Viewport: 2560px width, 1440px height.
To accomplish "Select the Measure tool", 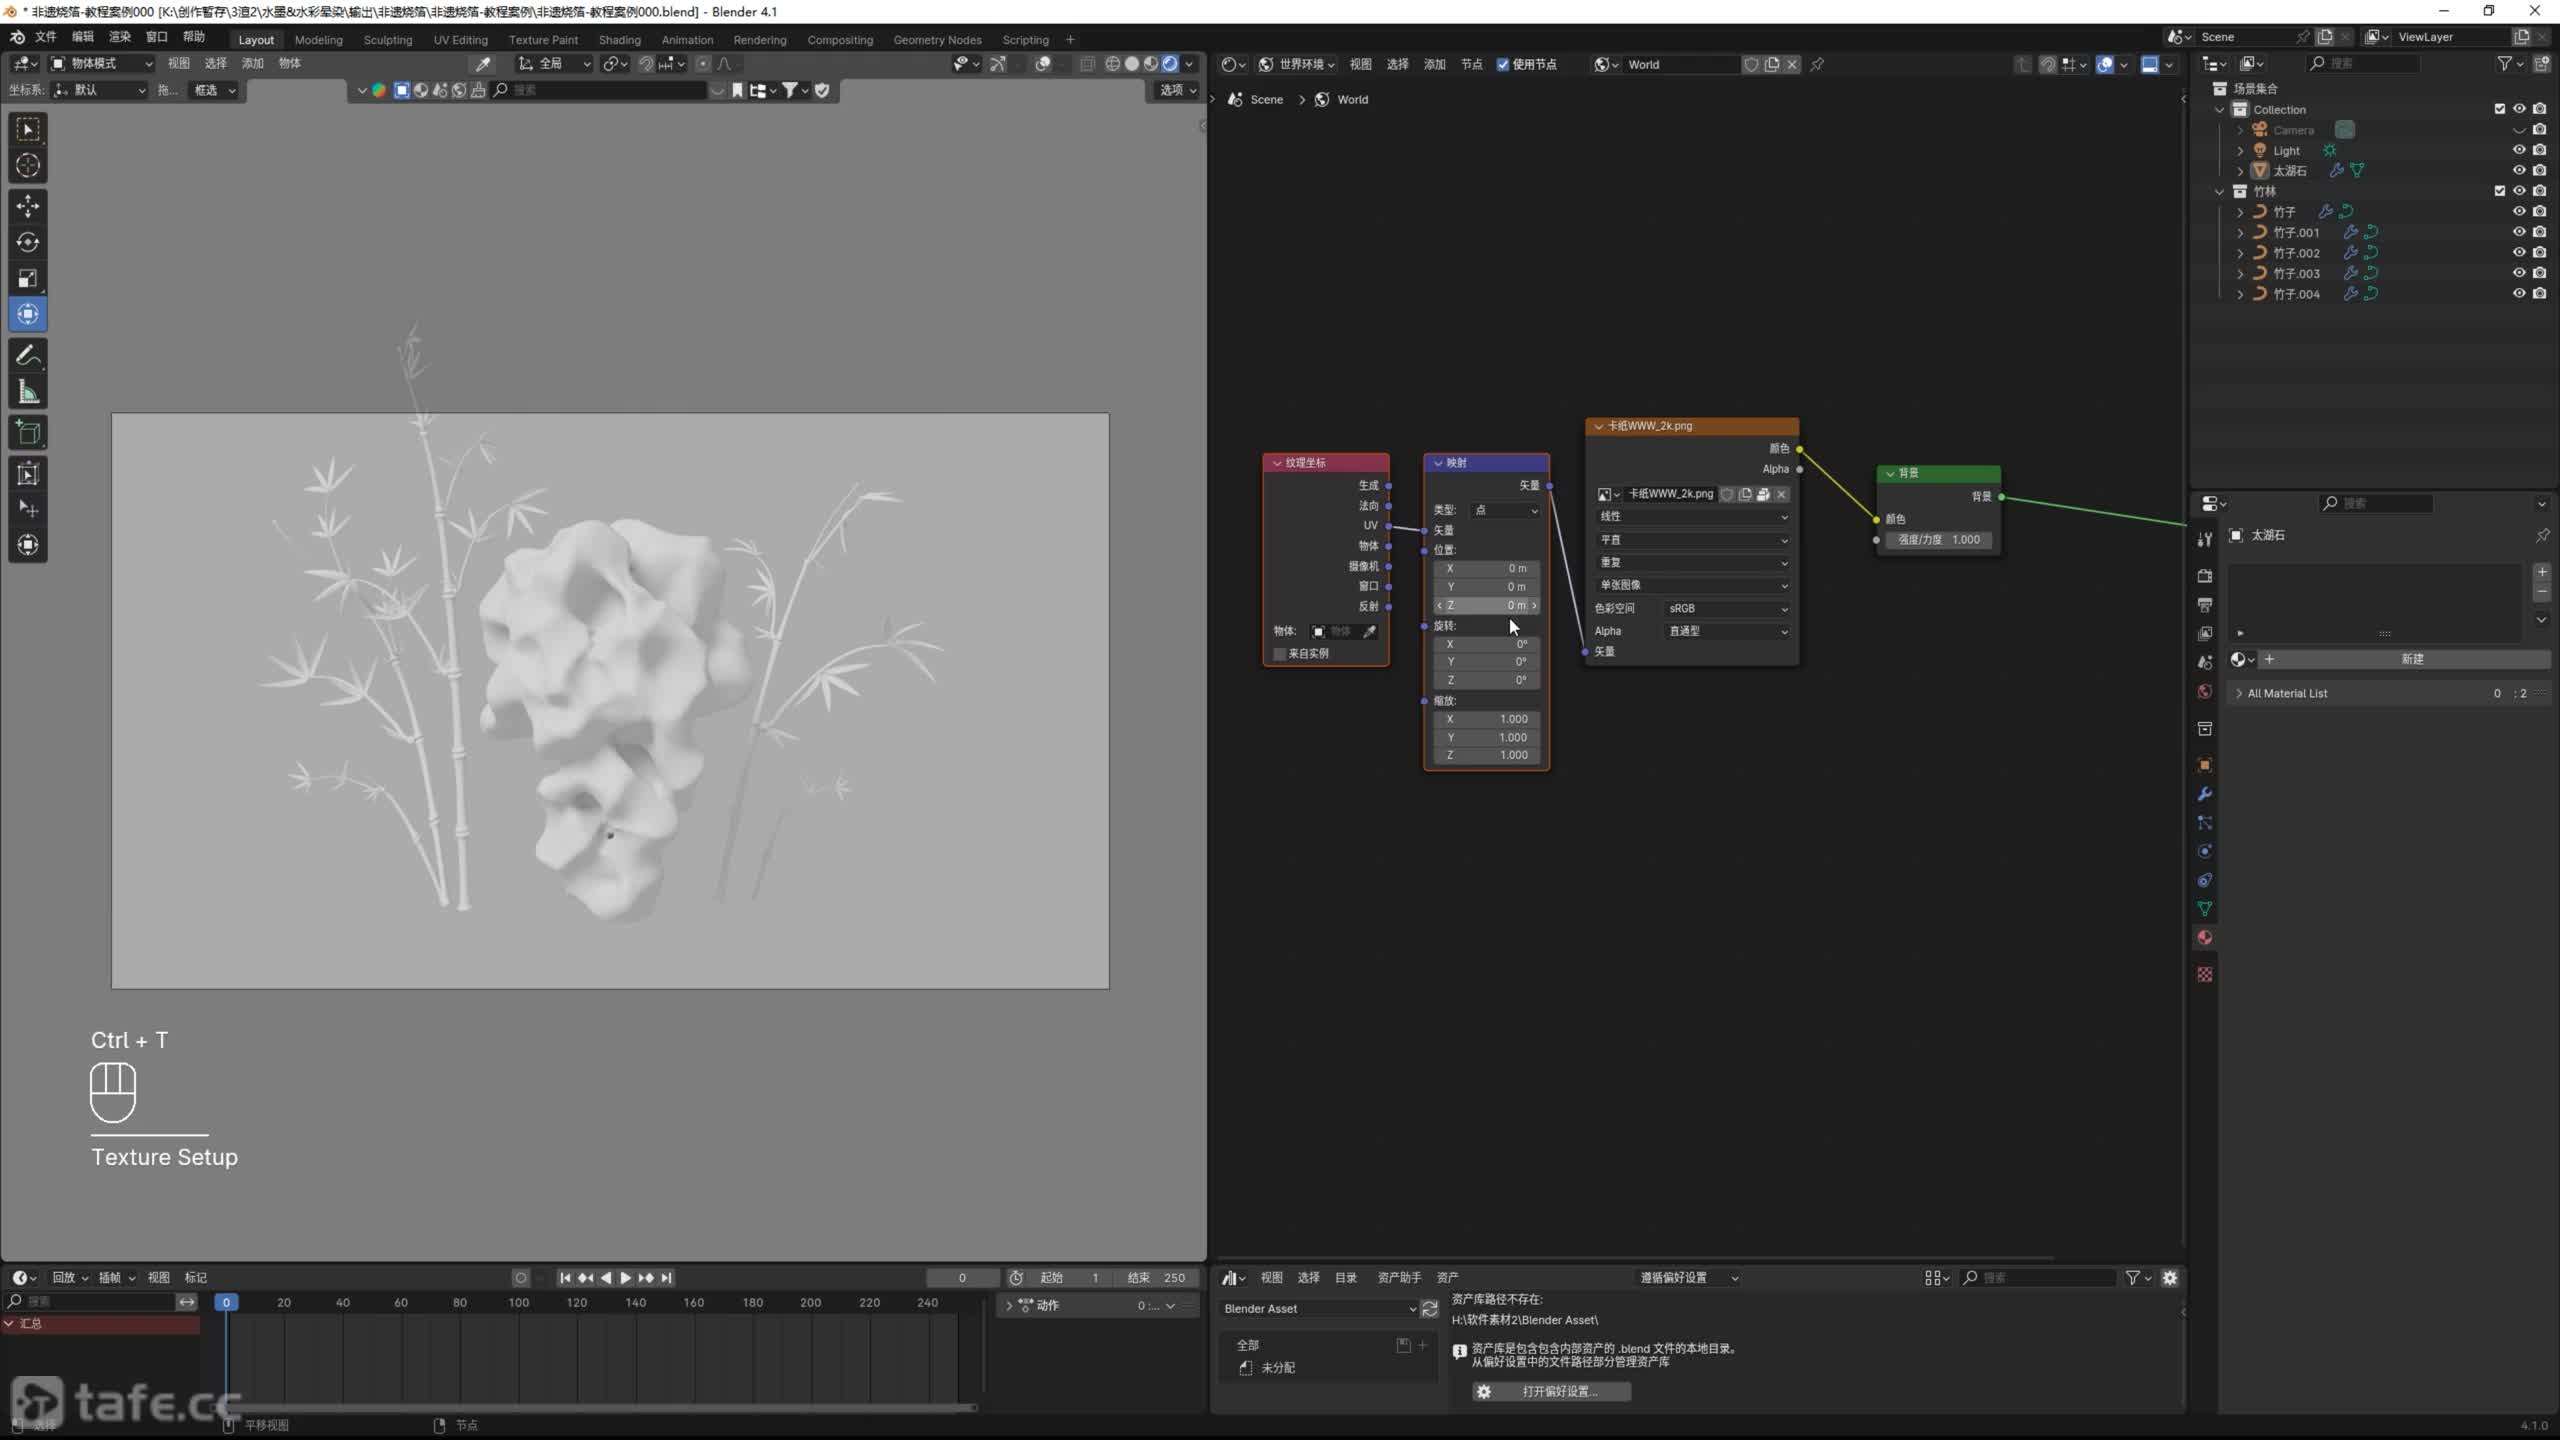I will pos(28,393).
